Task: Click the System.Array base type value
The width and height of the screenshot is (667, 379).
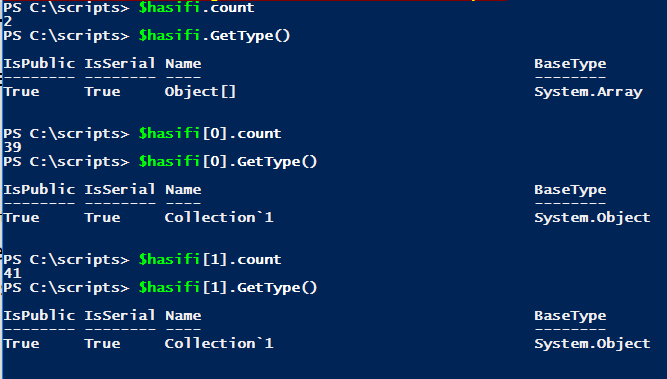Action: point(588,92)
